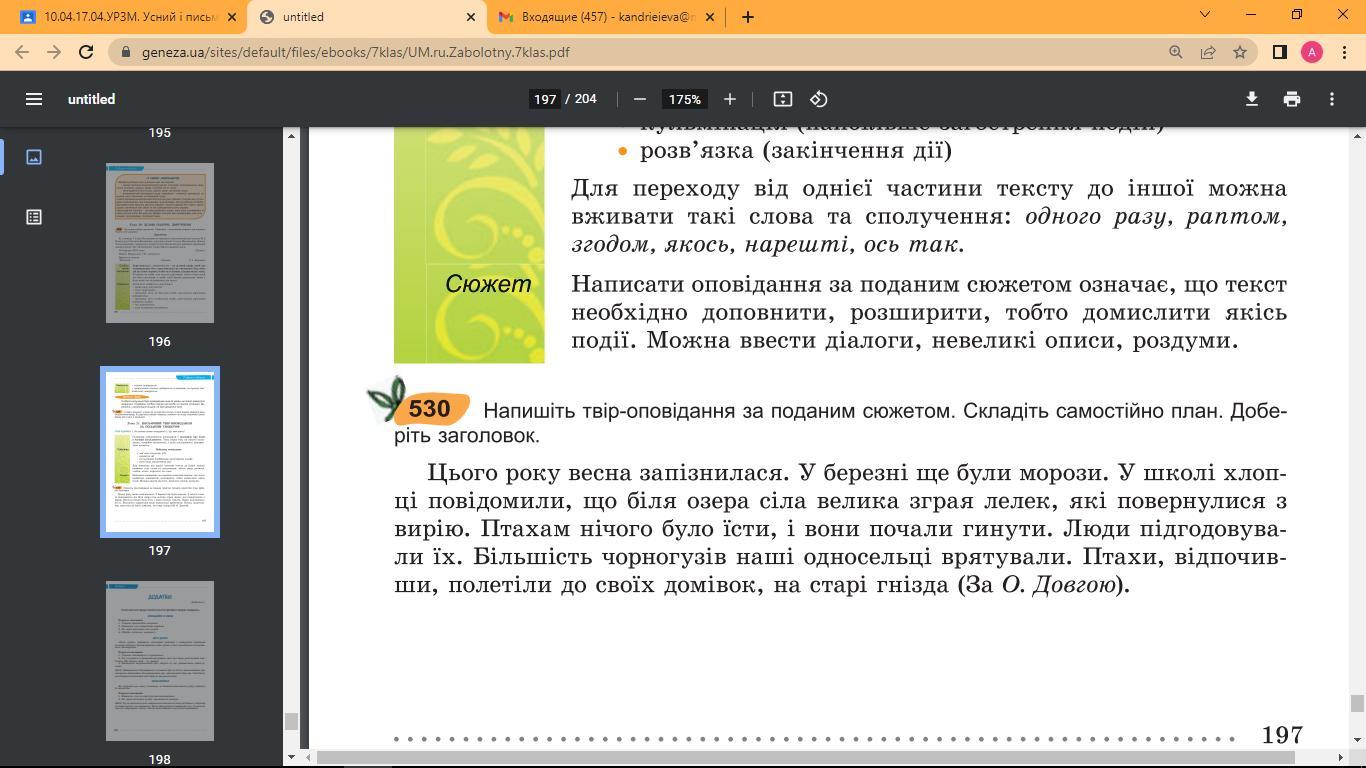The image size is (1366, 768).
Task: Click the thumbnail panel scroll down arrow
Action: [x=291, y=757]
